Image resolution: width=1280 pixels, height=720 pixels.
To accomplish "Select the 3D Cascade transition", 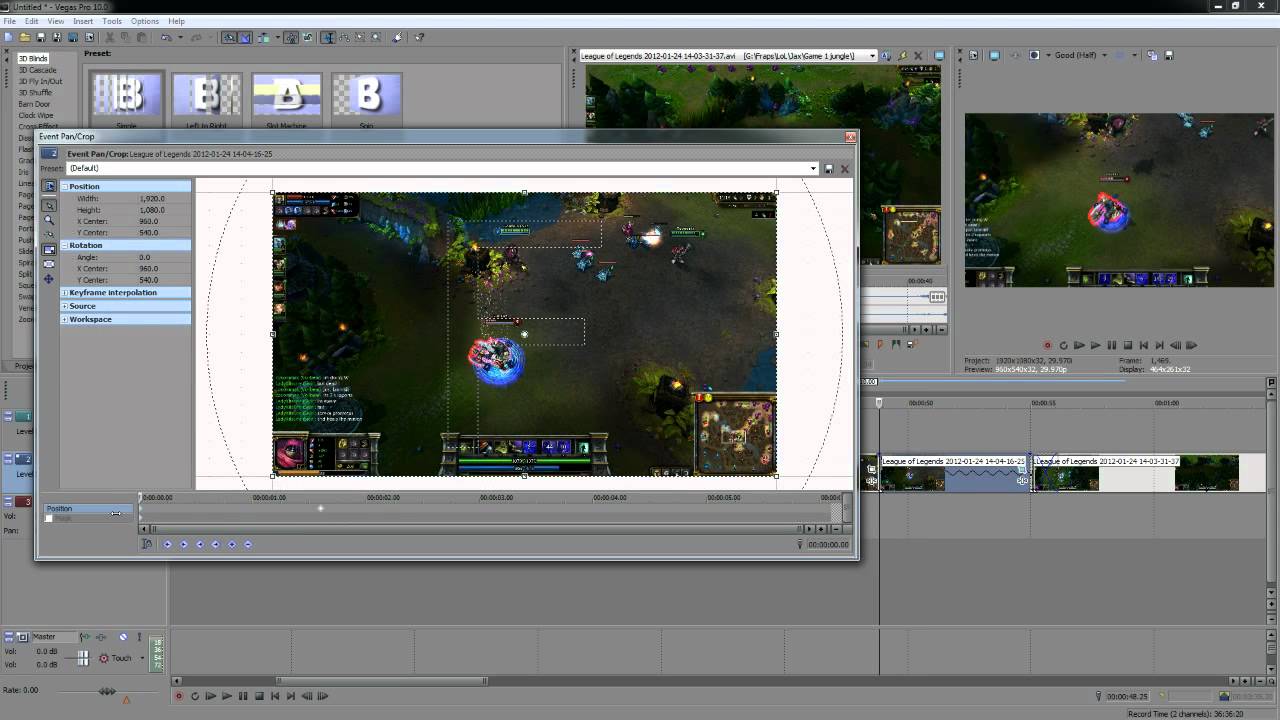I will [x=37, y=70].
